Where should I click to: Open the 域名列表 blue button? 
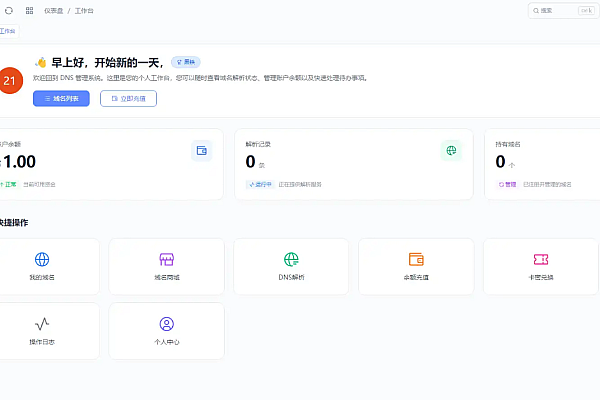click(61, 98)
